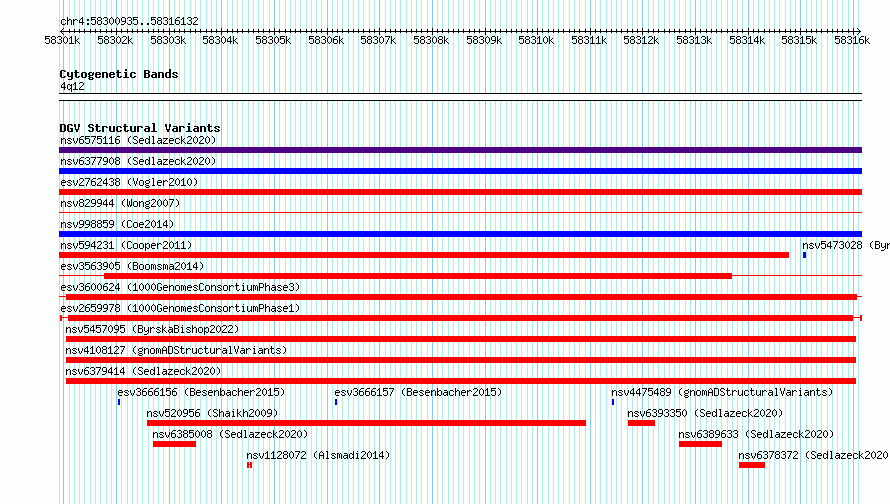Click the short red nsv6393350 bar
The height and width of the screenshot is (504, 890).
click(641, 423)
